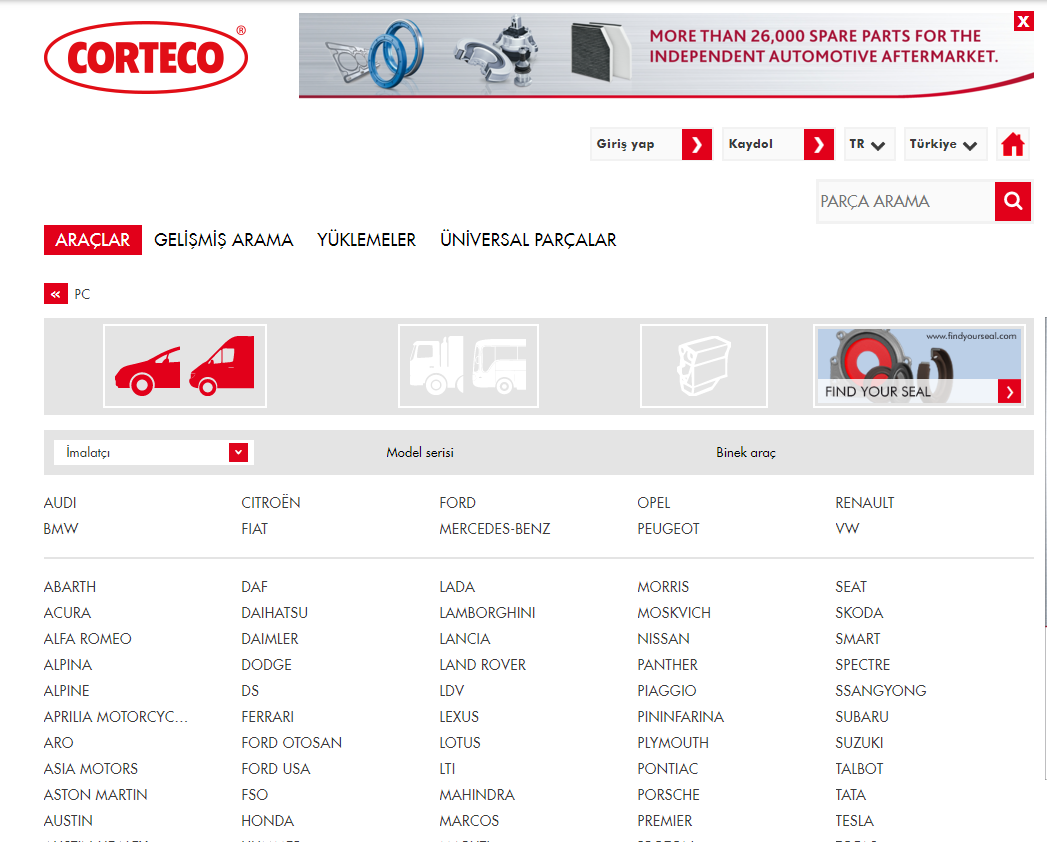
Task: Choose MERCEDES-BENZ from manufacturer list
Action: 494,529
